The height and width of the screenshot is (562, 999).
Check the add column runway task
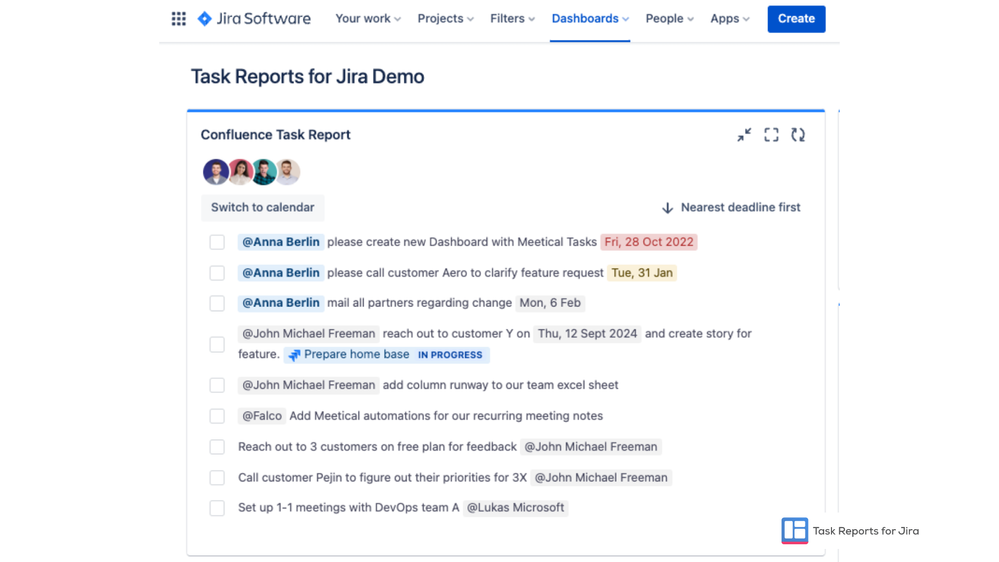tap(217, 385)
